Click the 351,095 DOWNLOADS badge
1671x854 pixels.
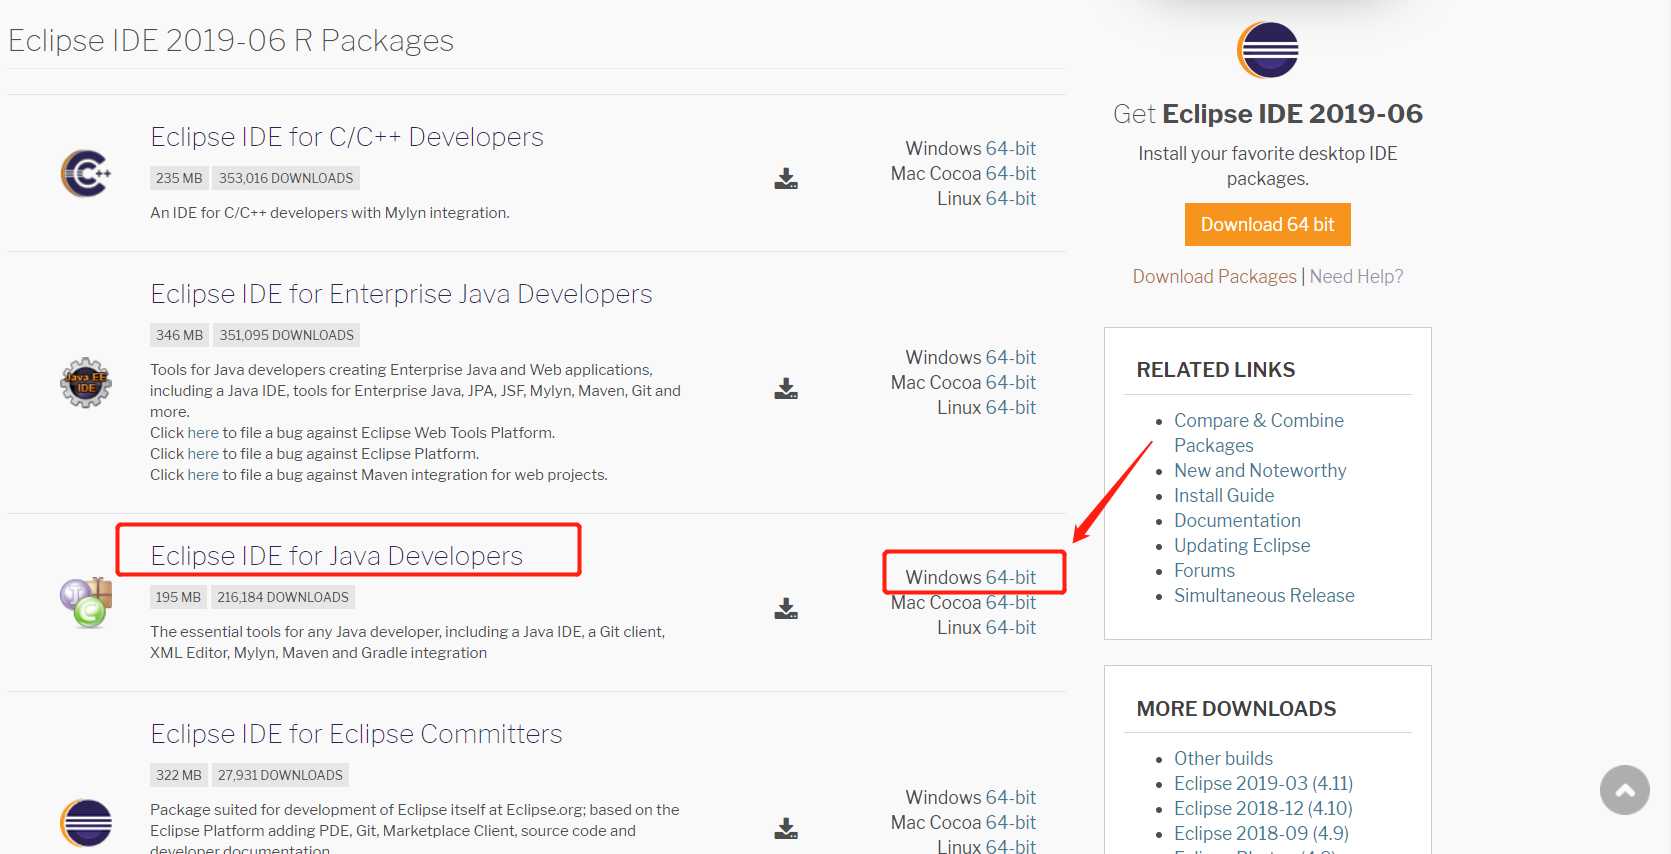[x=286, y=335]
